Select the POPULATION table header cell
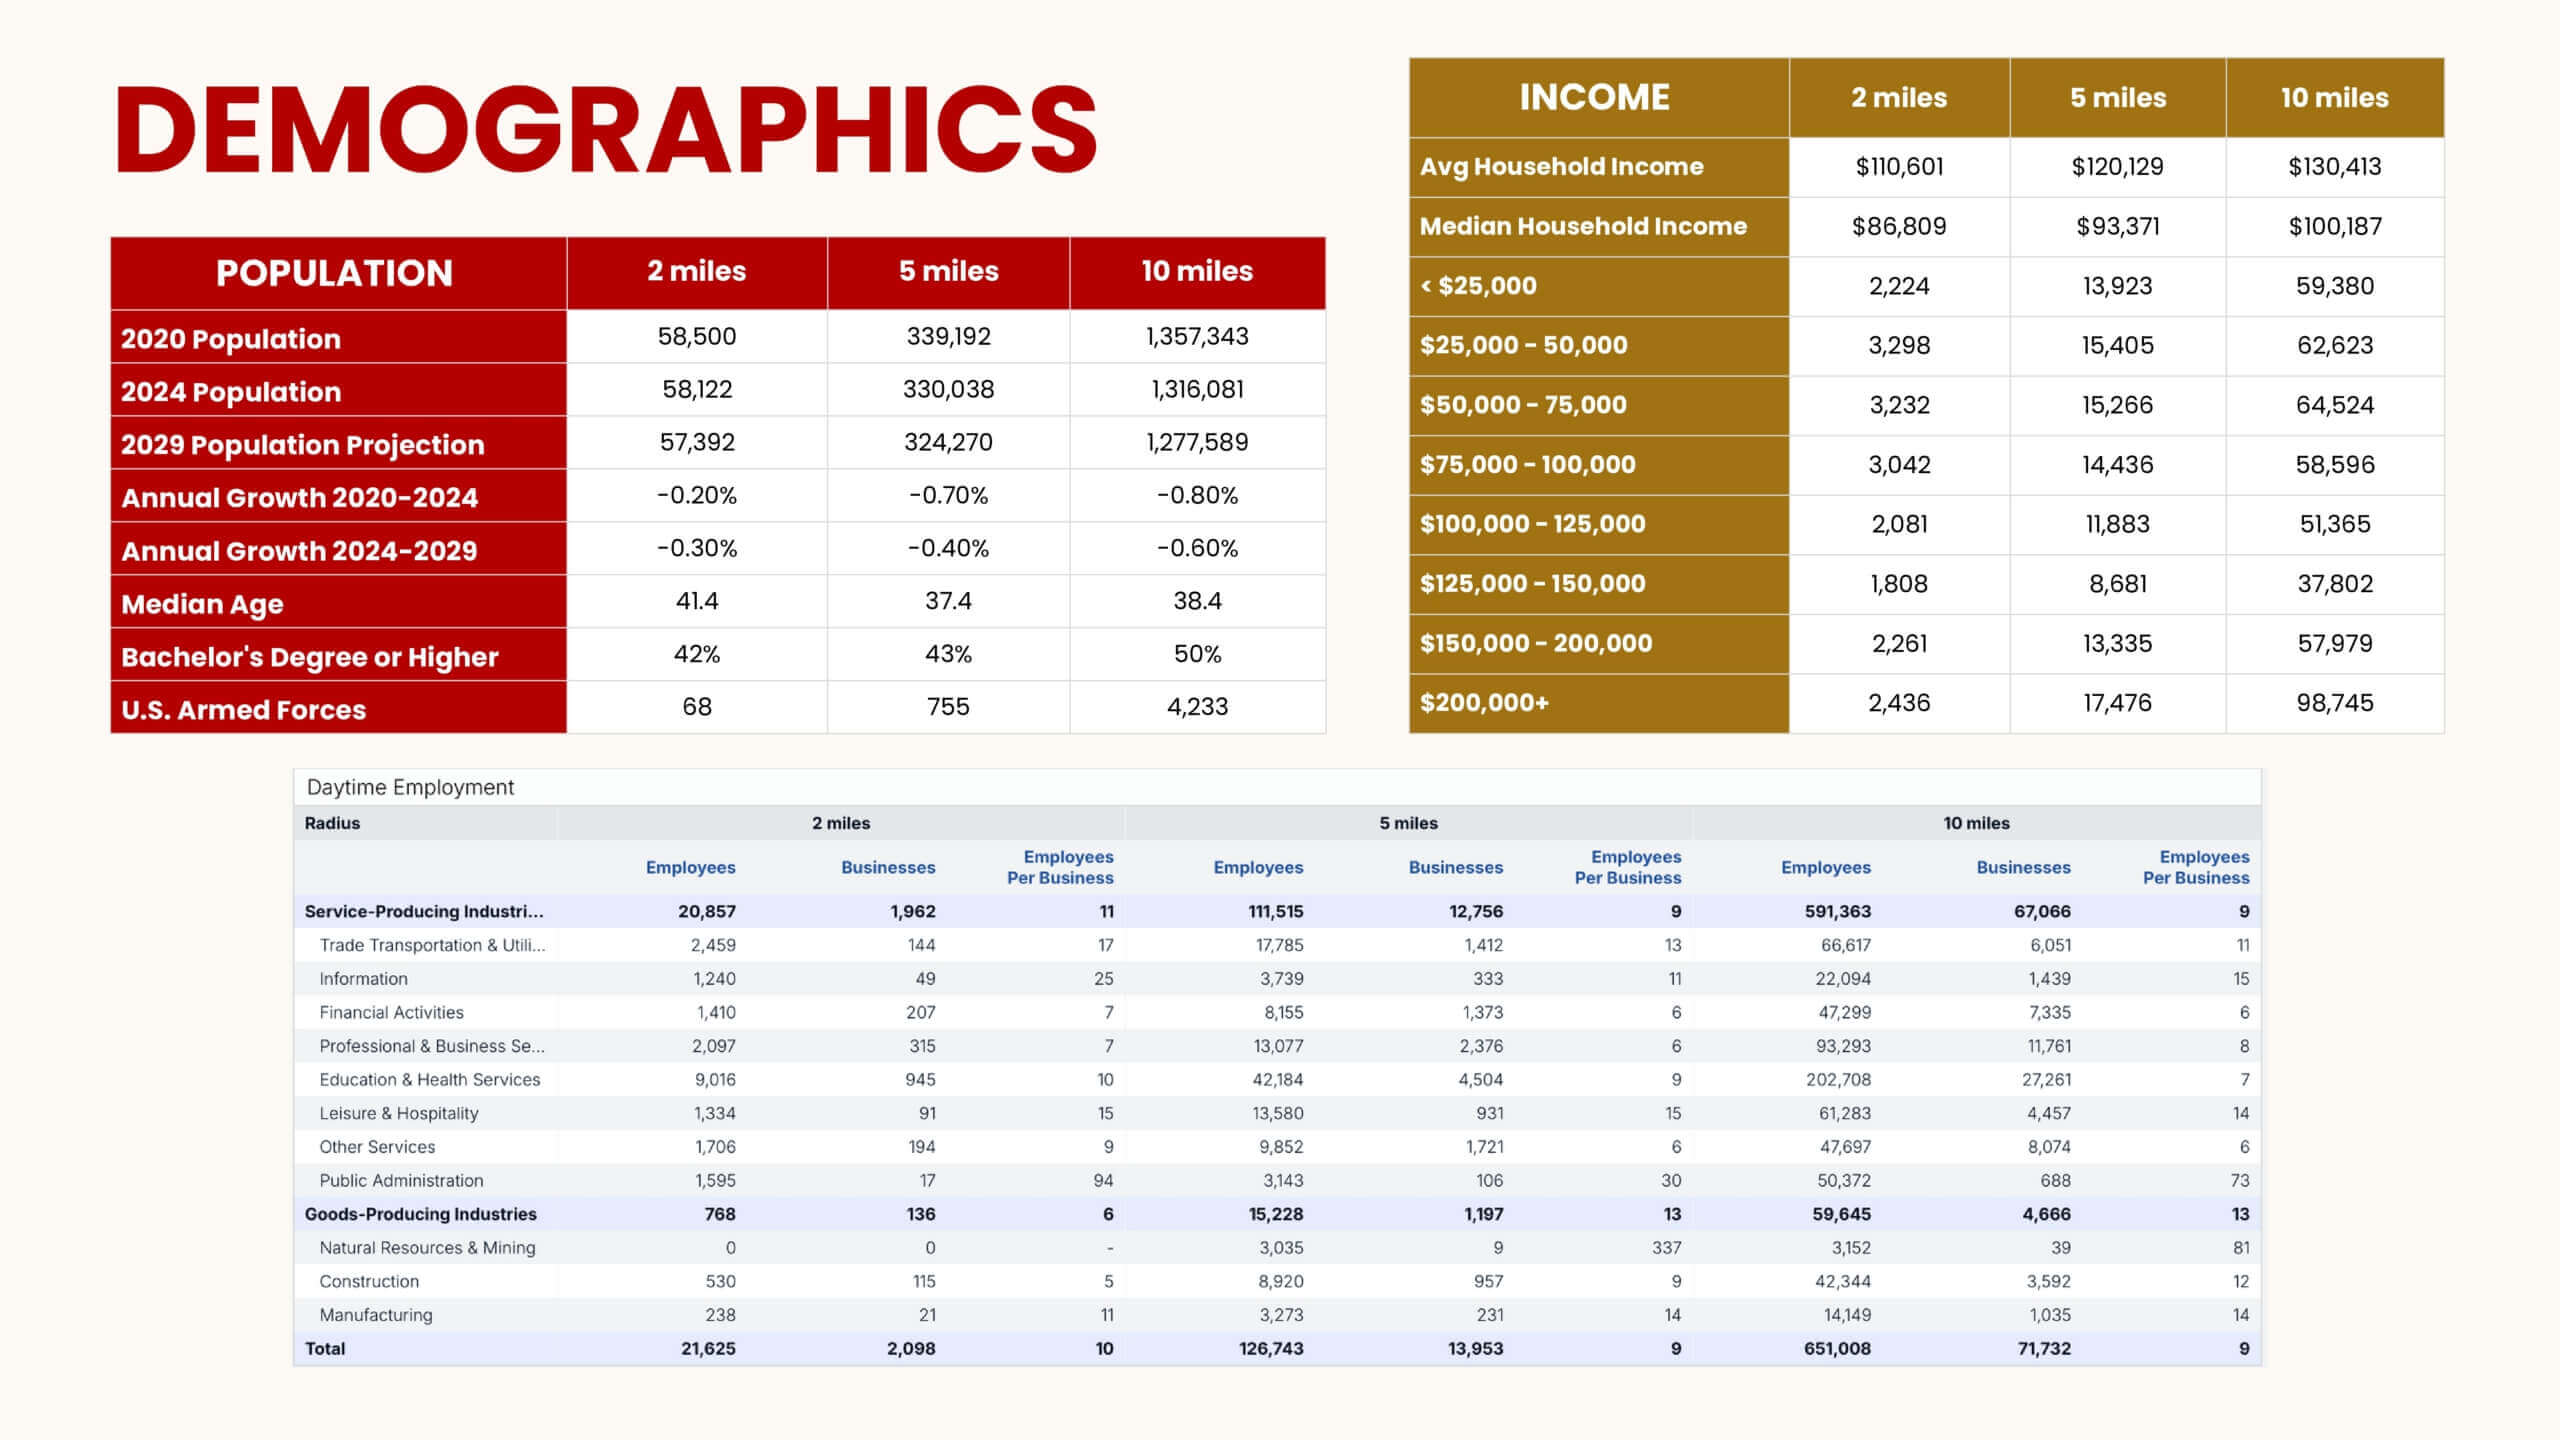Screen dimensions: 2560x1440 click(335, 273)
